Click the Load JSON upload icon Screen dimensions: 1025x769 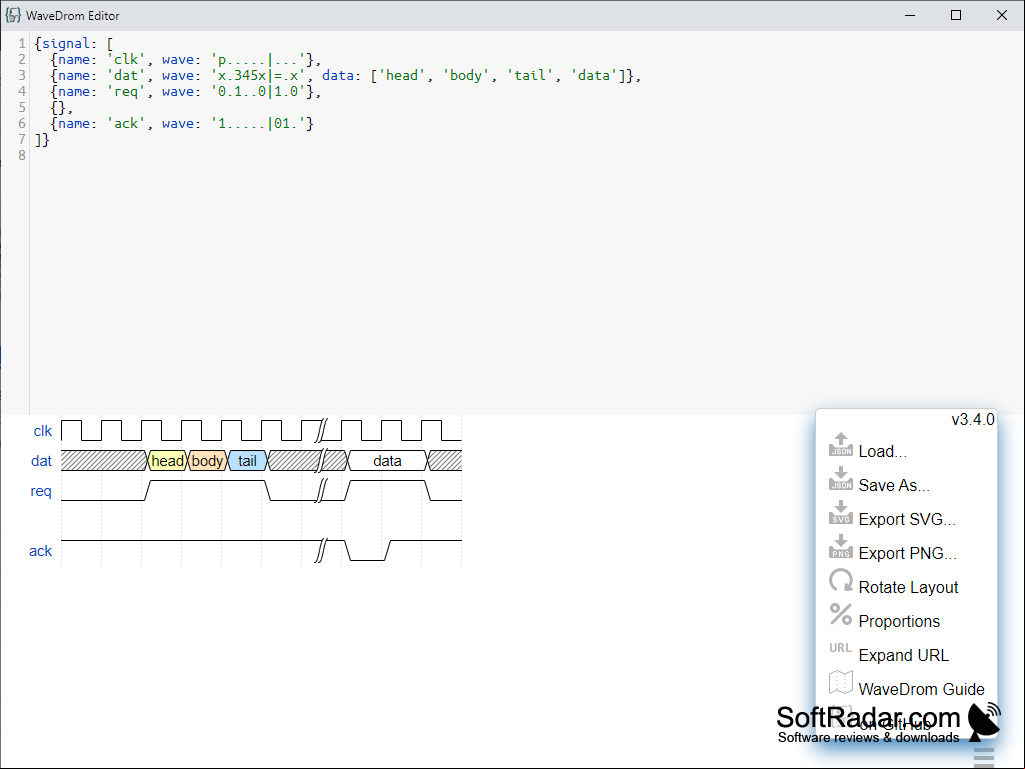(841, 445)
